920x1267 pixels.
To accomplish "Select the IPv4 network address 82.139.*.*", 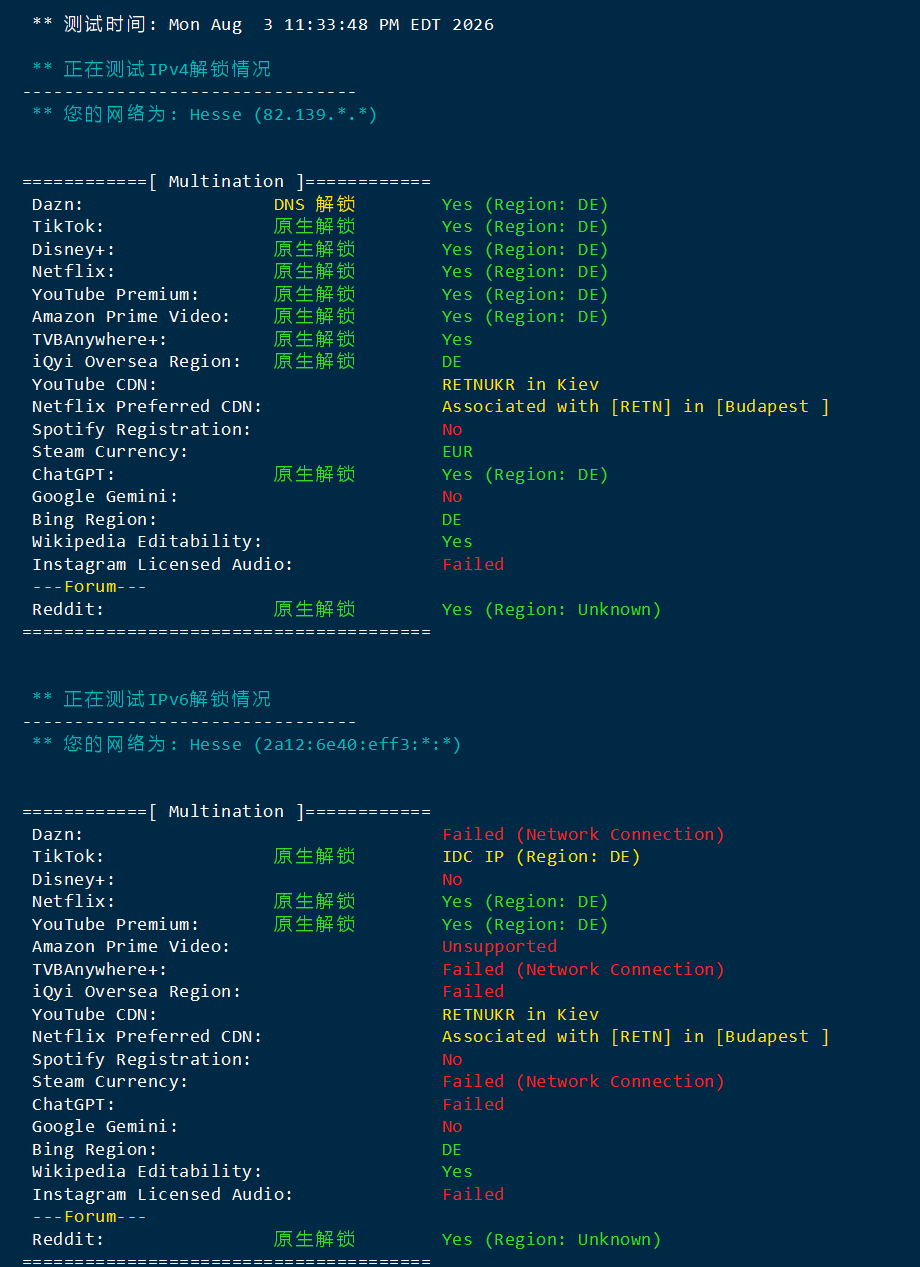I will pyautogui.click(x=315, y=115).
